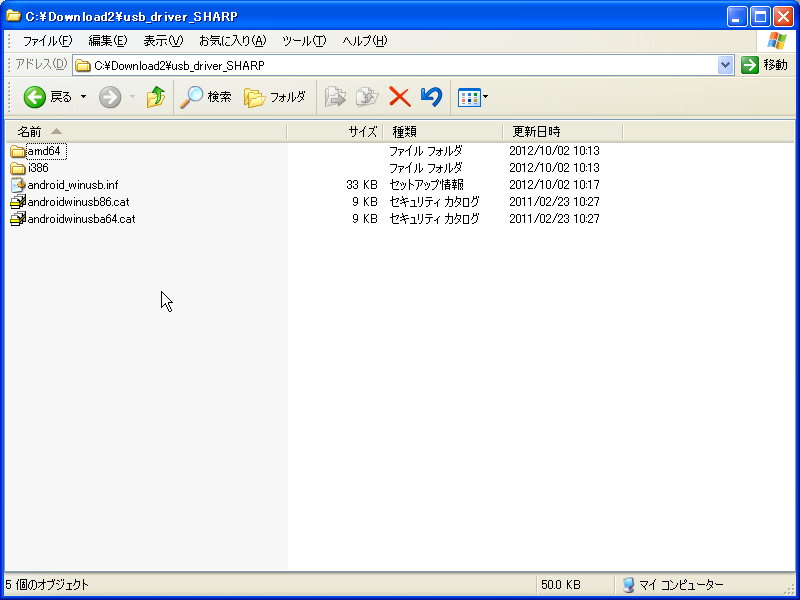Screen dimensions: 800x600
Task: Click the green Back arrow button
Action: 35,97
